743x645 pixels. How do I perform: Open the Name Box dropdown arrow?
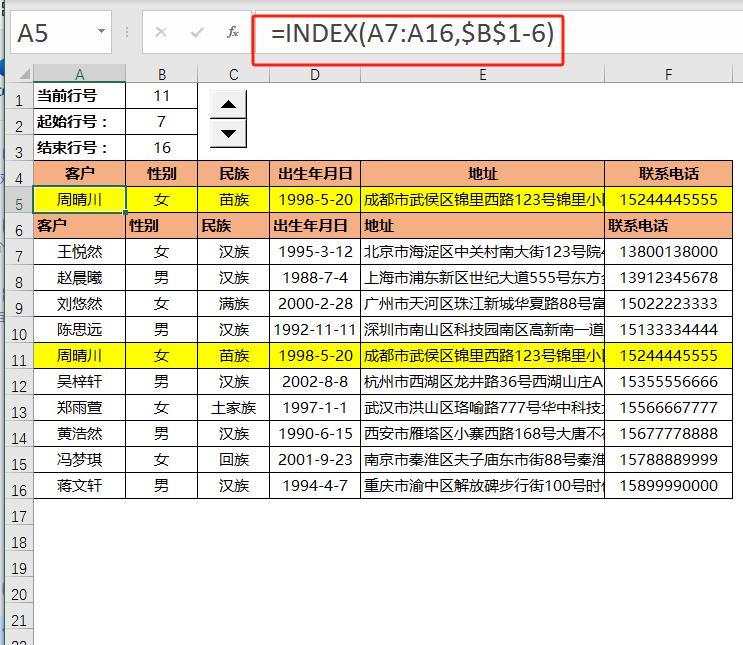point(101,31)
